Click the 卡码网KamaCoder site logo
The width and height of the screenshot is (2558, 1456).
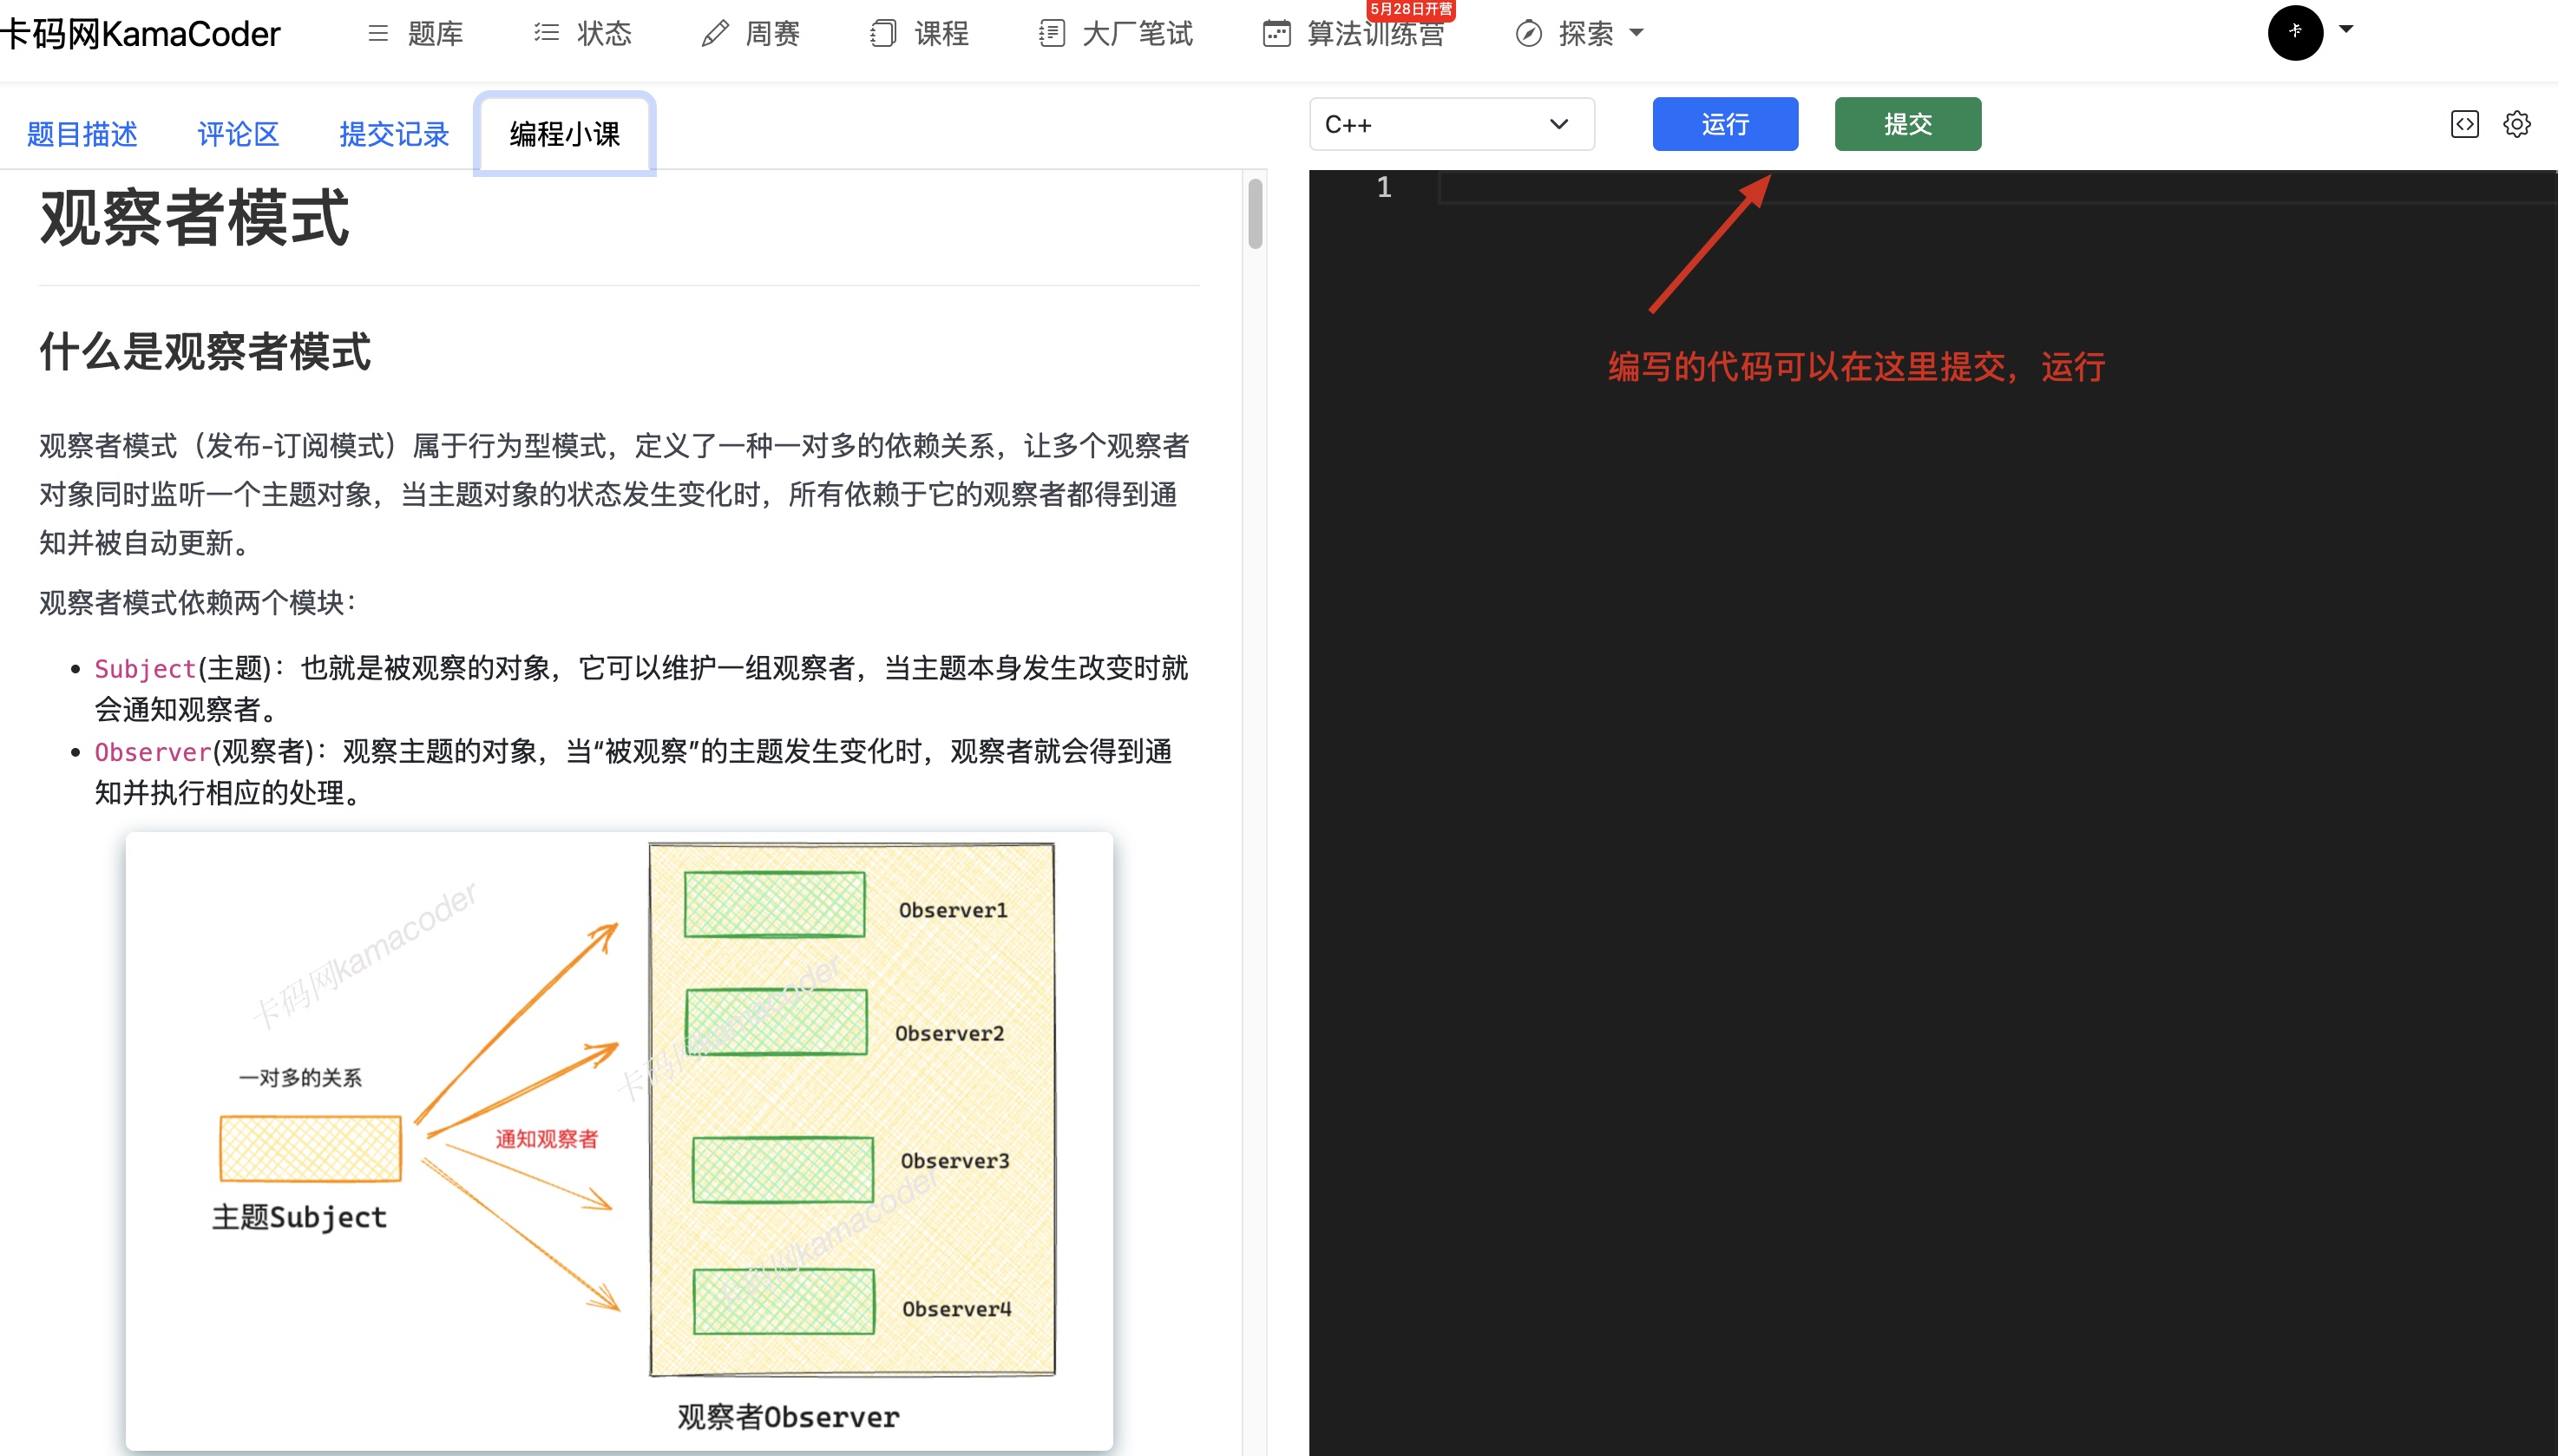[x=140, y=34]
